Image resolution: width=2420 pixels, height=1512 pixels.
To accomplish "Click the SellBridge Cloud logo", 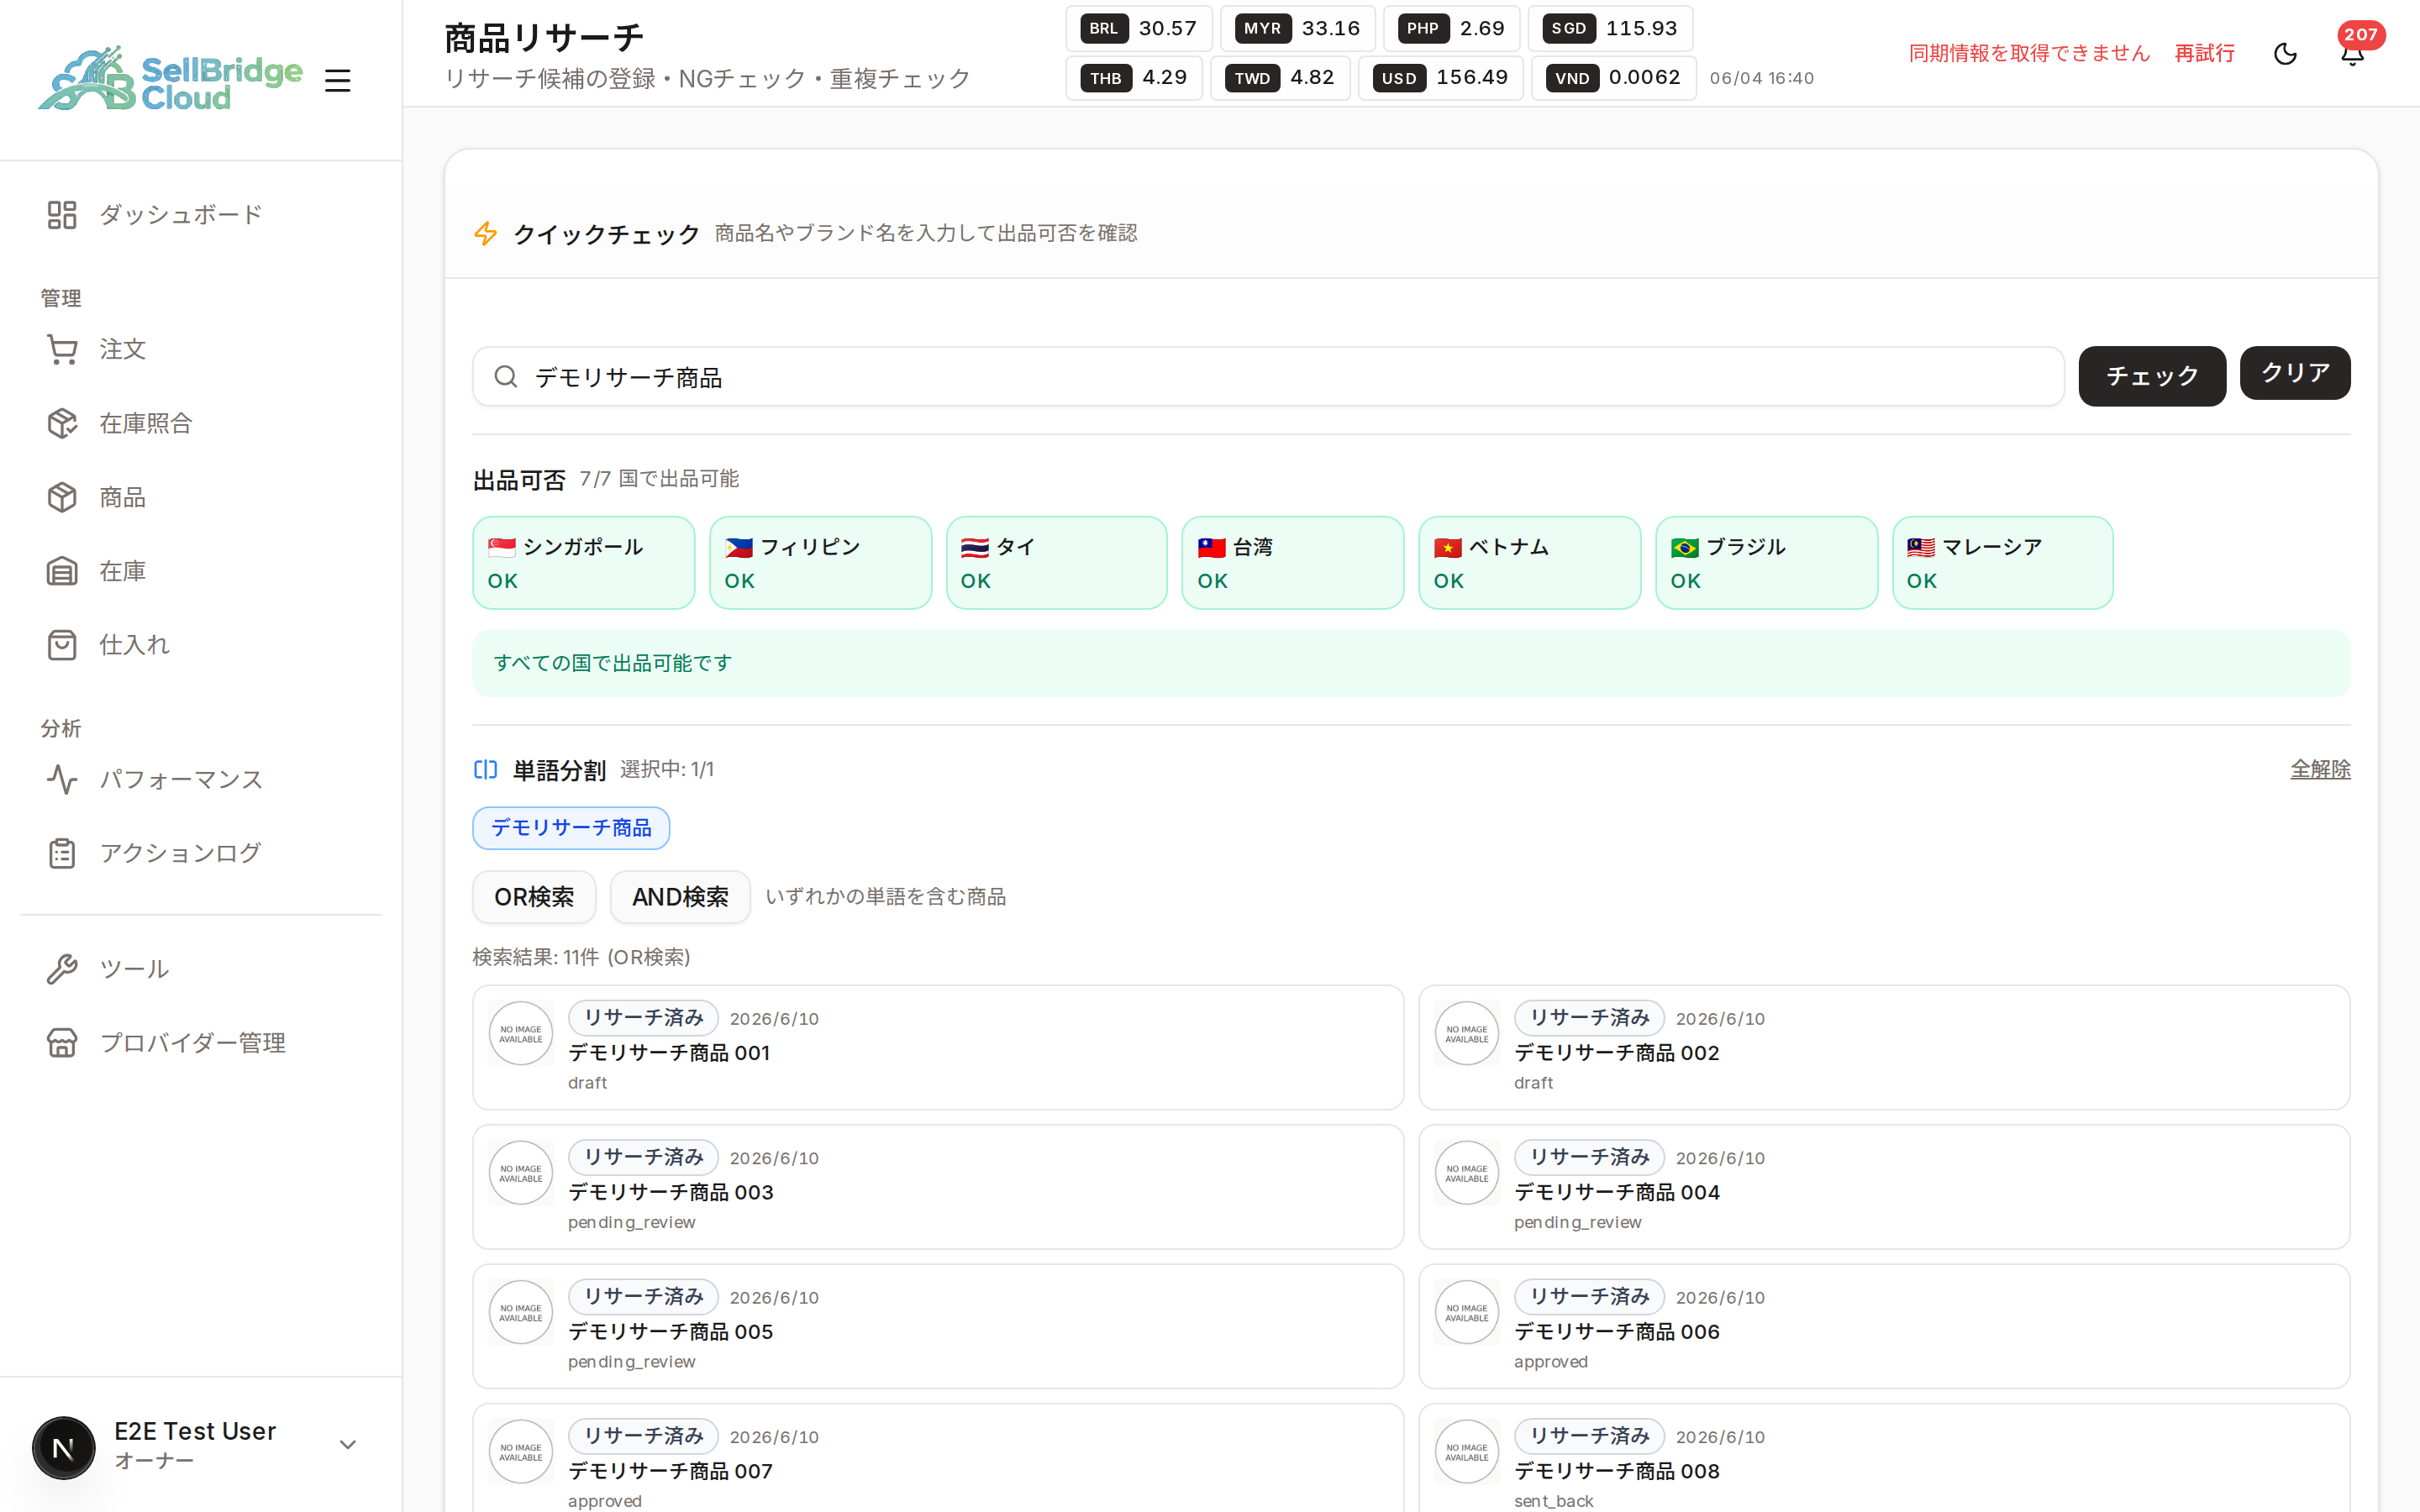I will pyautogui.click(x=170, y=78).
